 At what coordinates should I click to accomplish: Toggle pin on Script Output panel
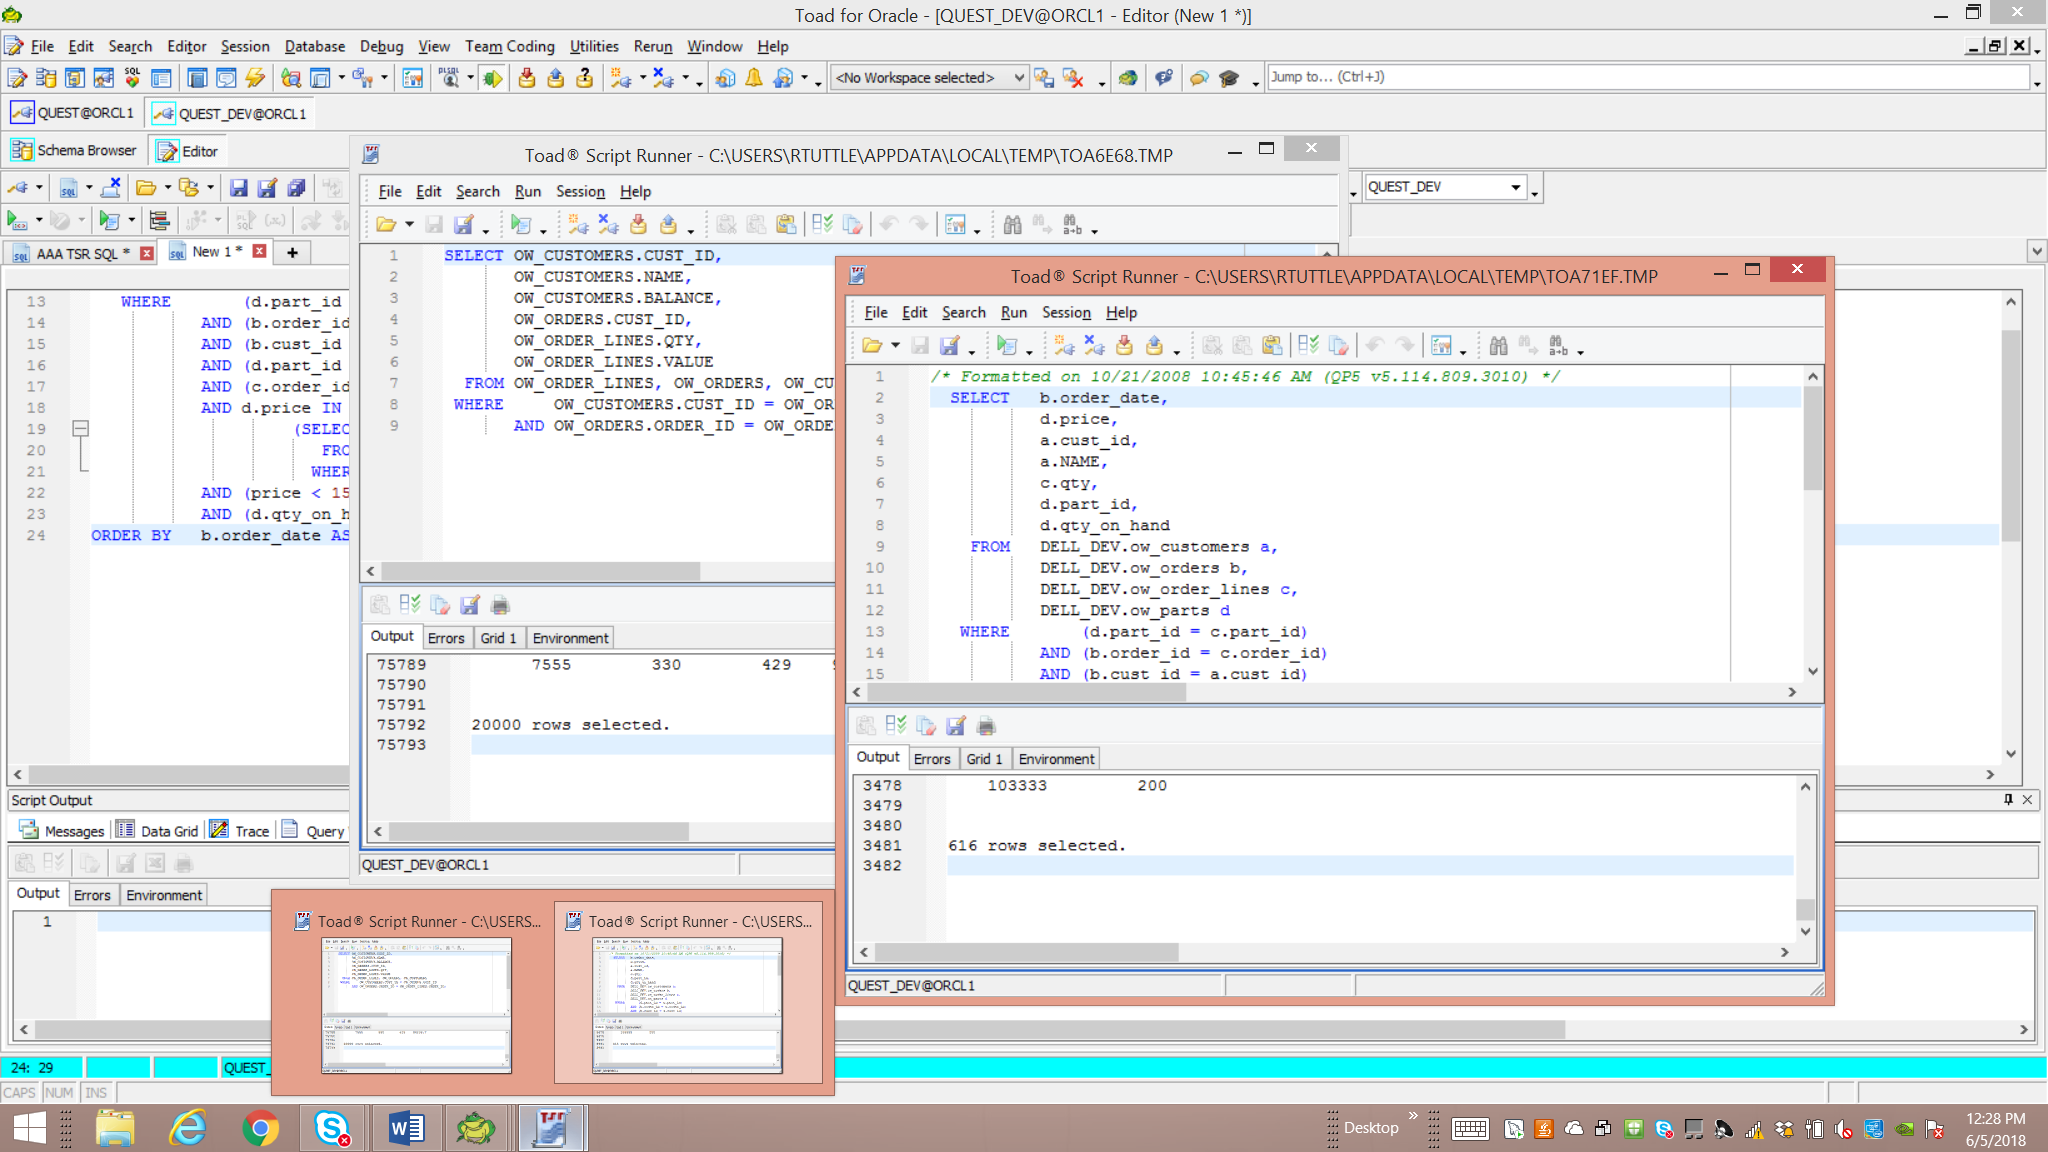pyautogui.click(x=2007, y=800)
